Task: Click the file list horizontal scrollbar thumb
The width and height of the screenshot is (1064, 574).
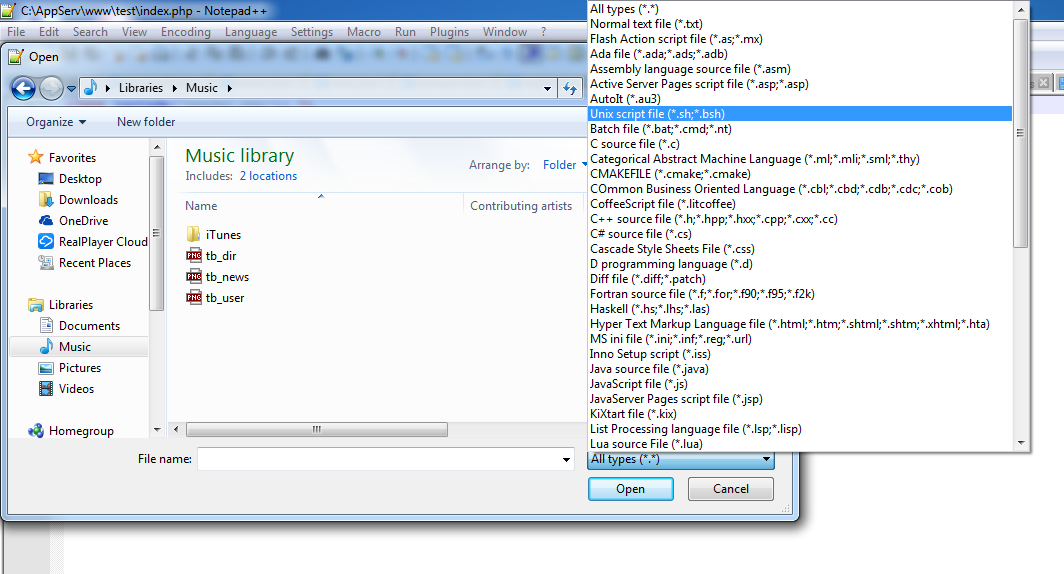Action: (316, 429)
